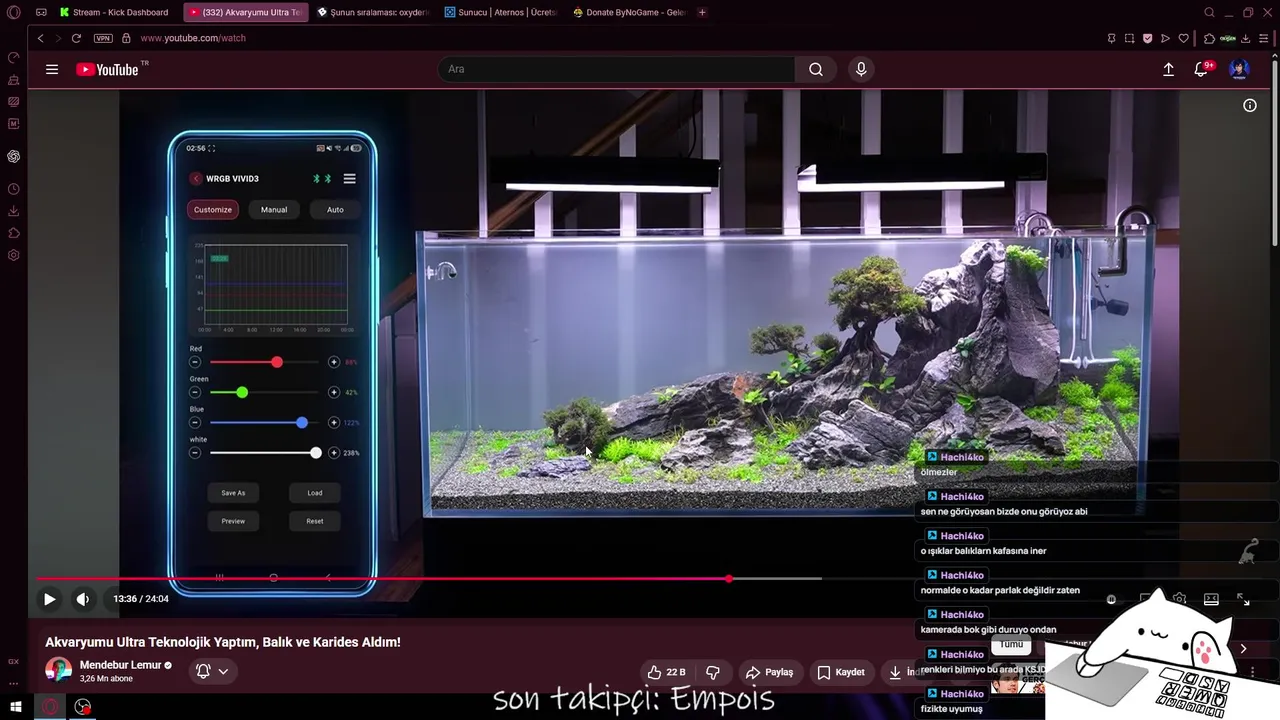Start voice search with the microphone
Screen dimensions: 1280x720
pos(861,69)
